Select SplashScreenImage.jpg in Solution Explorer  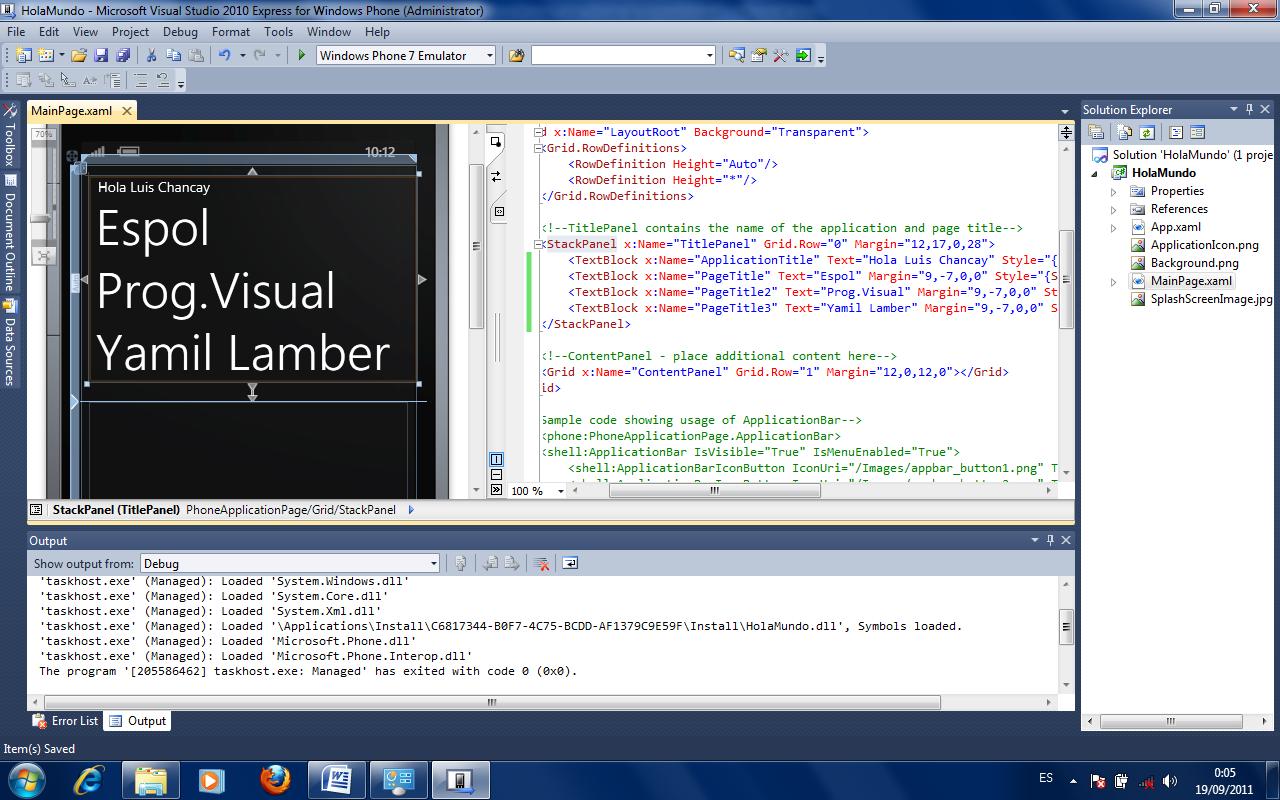(1211, 299)
